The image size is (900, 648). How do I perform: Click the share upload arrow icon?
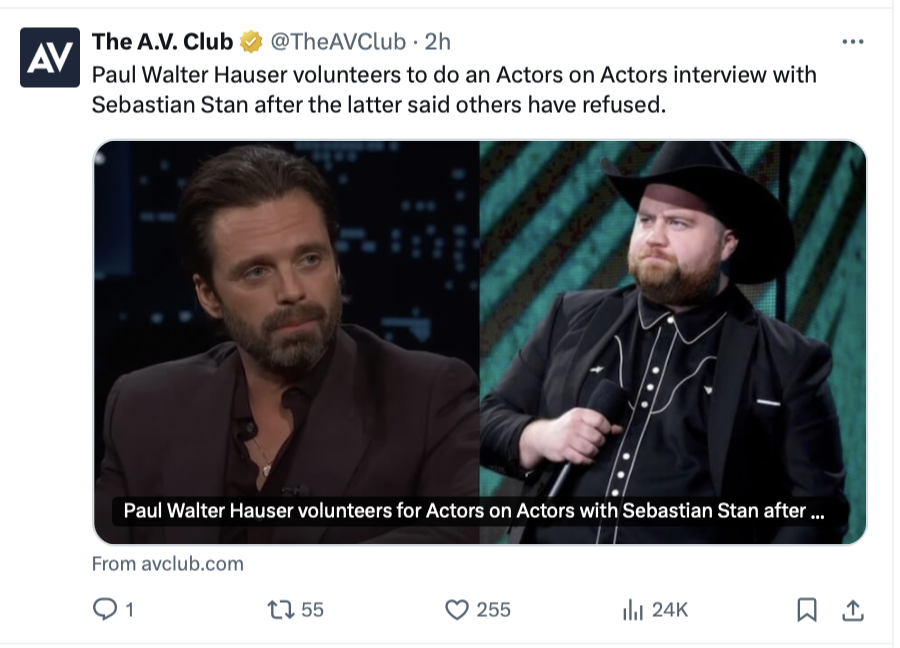pyautogui.click(x=852, y=609)
